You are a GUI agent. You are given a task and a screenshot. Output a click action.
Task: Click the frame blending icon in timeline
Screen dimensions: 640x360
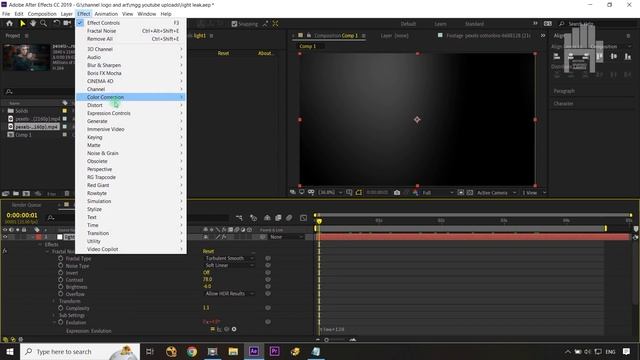point(278,218)
